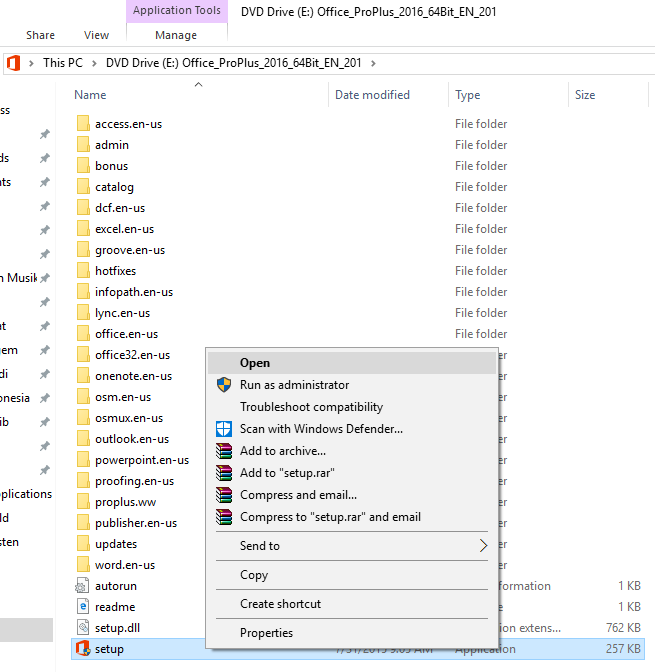This screenshot has height=672, width=655.
Task: Click the plications item in the sidebar
Action: (26, 494)
